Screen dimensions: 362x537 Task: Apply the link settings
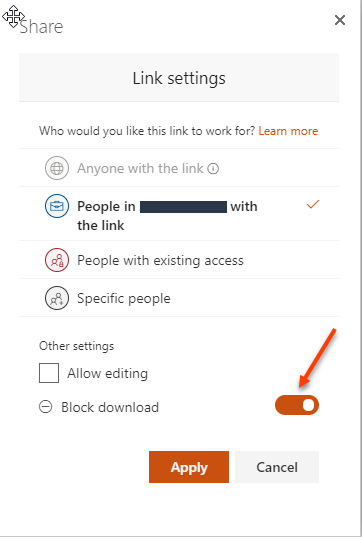(189, 467)
